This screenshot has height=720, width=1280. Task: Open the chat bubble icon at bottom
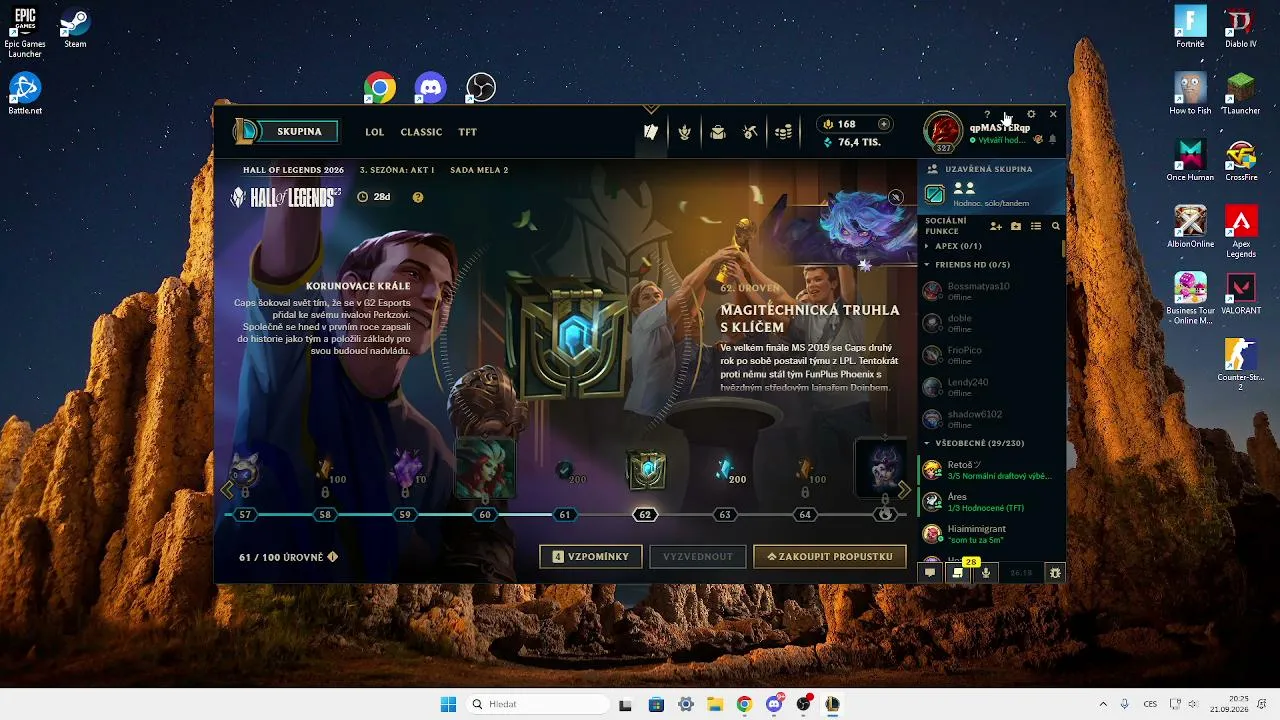coord(930,573)
